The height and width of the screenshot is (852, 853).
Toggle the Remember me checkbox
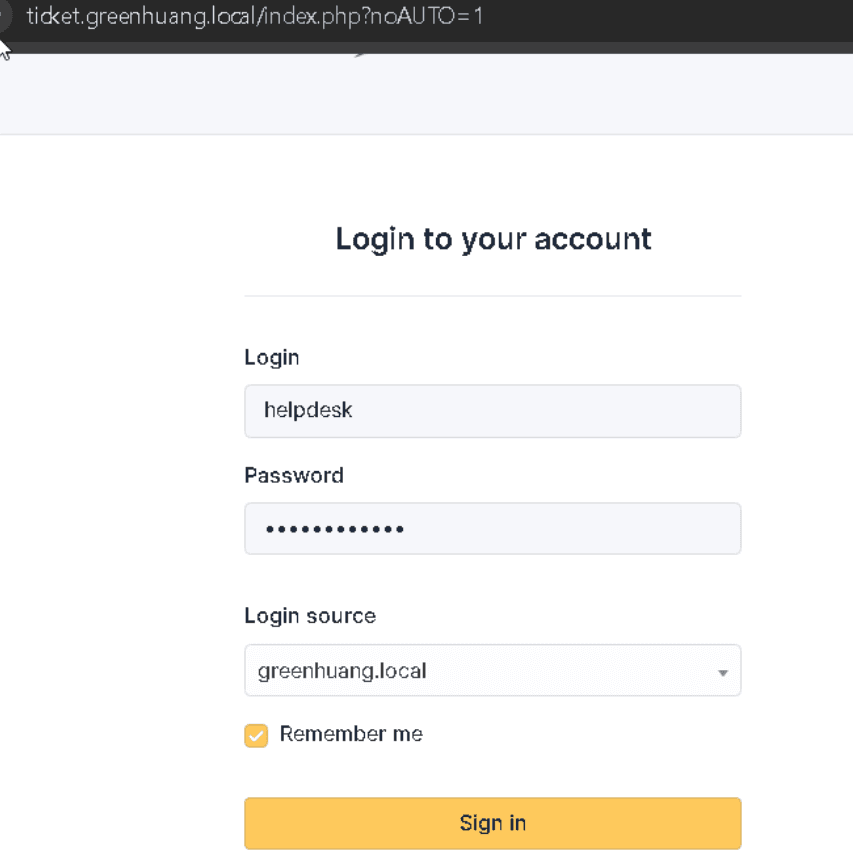click(256, 736)
